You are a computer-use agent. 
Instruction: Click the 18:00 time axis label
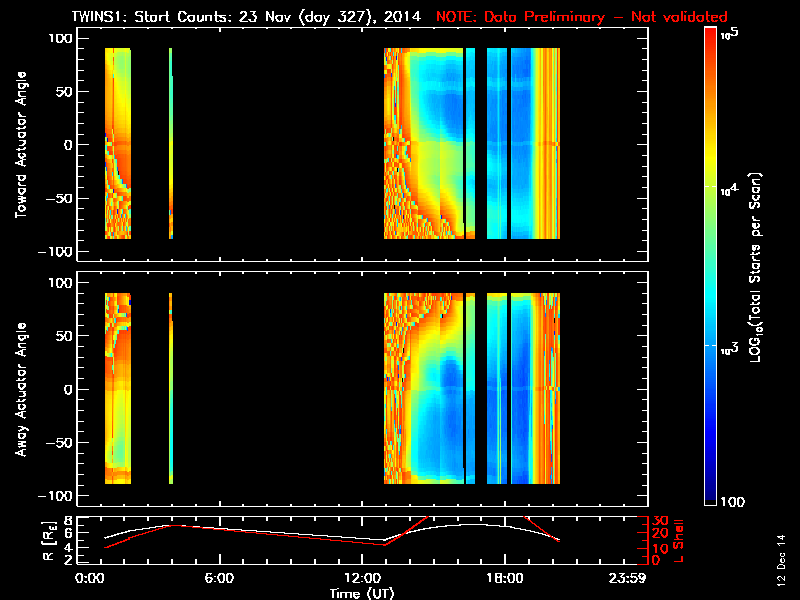click(x=505, y=579)
